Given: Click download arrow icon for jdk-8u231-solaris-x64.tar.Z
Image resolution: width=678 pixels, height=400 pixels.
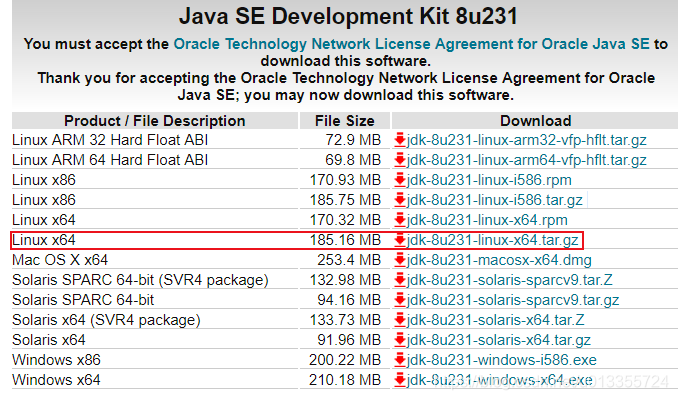Looking at the screenshot, I should 400,320.
